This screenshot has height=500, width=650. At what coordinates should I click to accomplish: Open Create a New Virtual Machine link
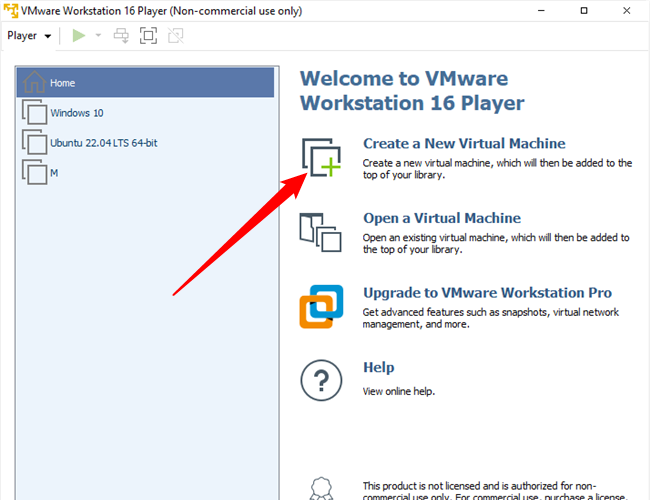click(464, 143)
